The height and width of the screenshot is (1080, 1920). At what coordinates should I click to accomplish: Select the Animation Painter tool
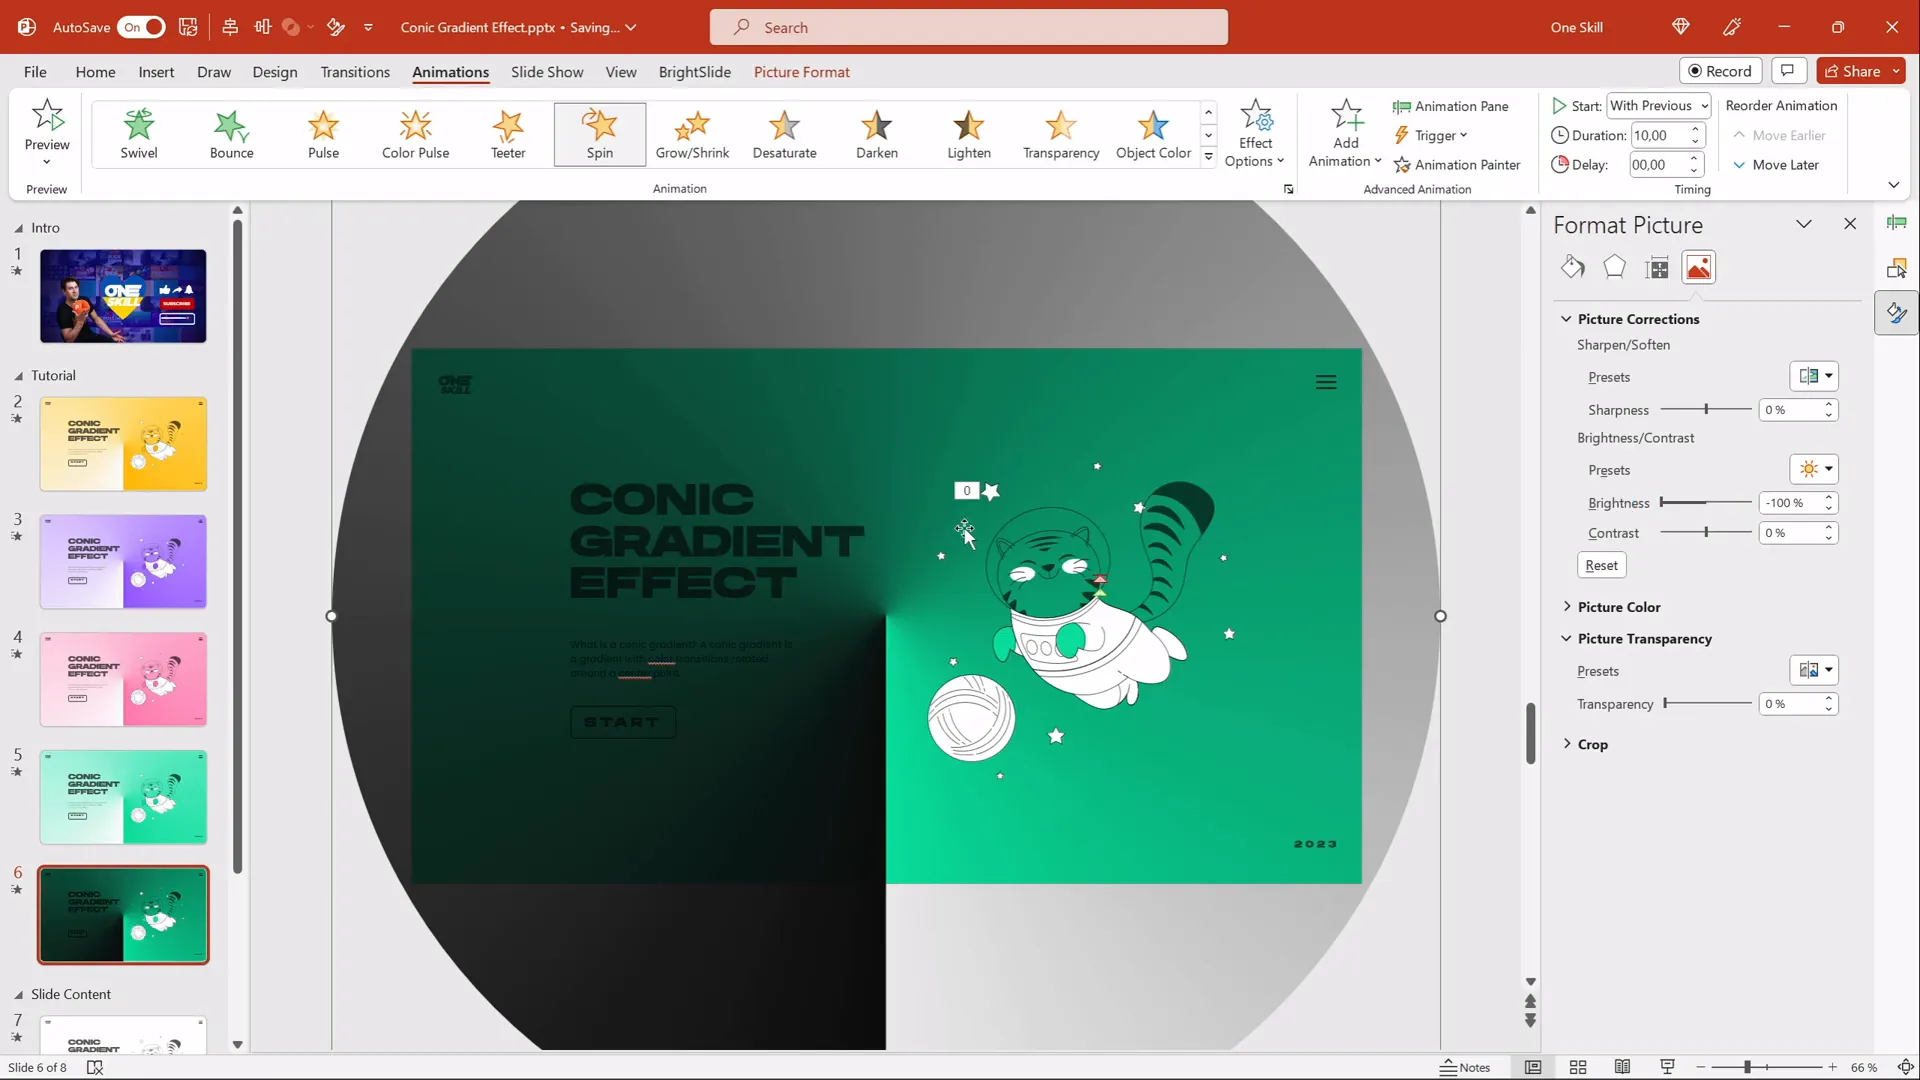1458,164
